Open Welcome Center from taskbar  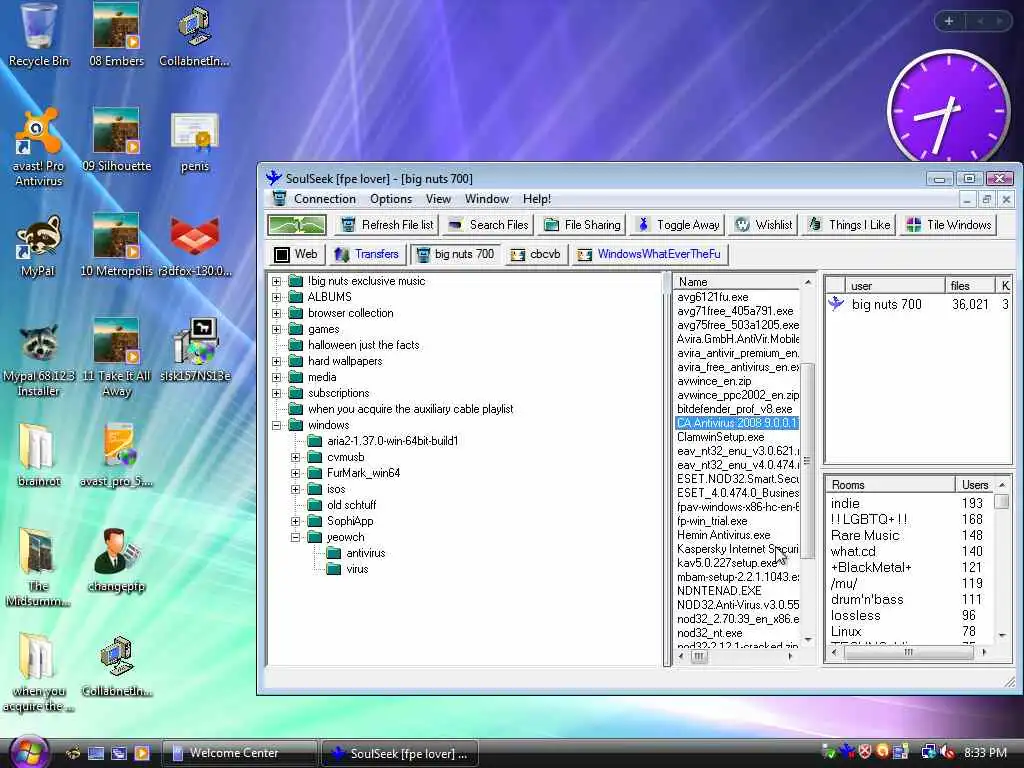coord(239,753)
